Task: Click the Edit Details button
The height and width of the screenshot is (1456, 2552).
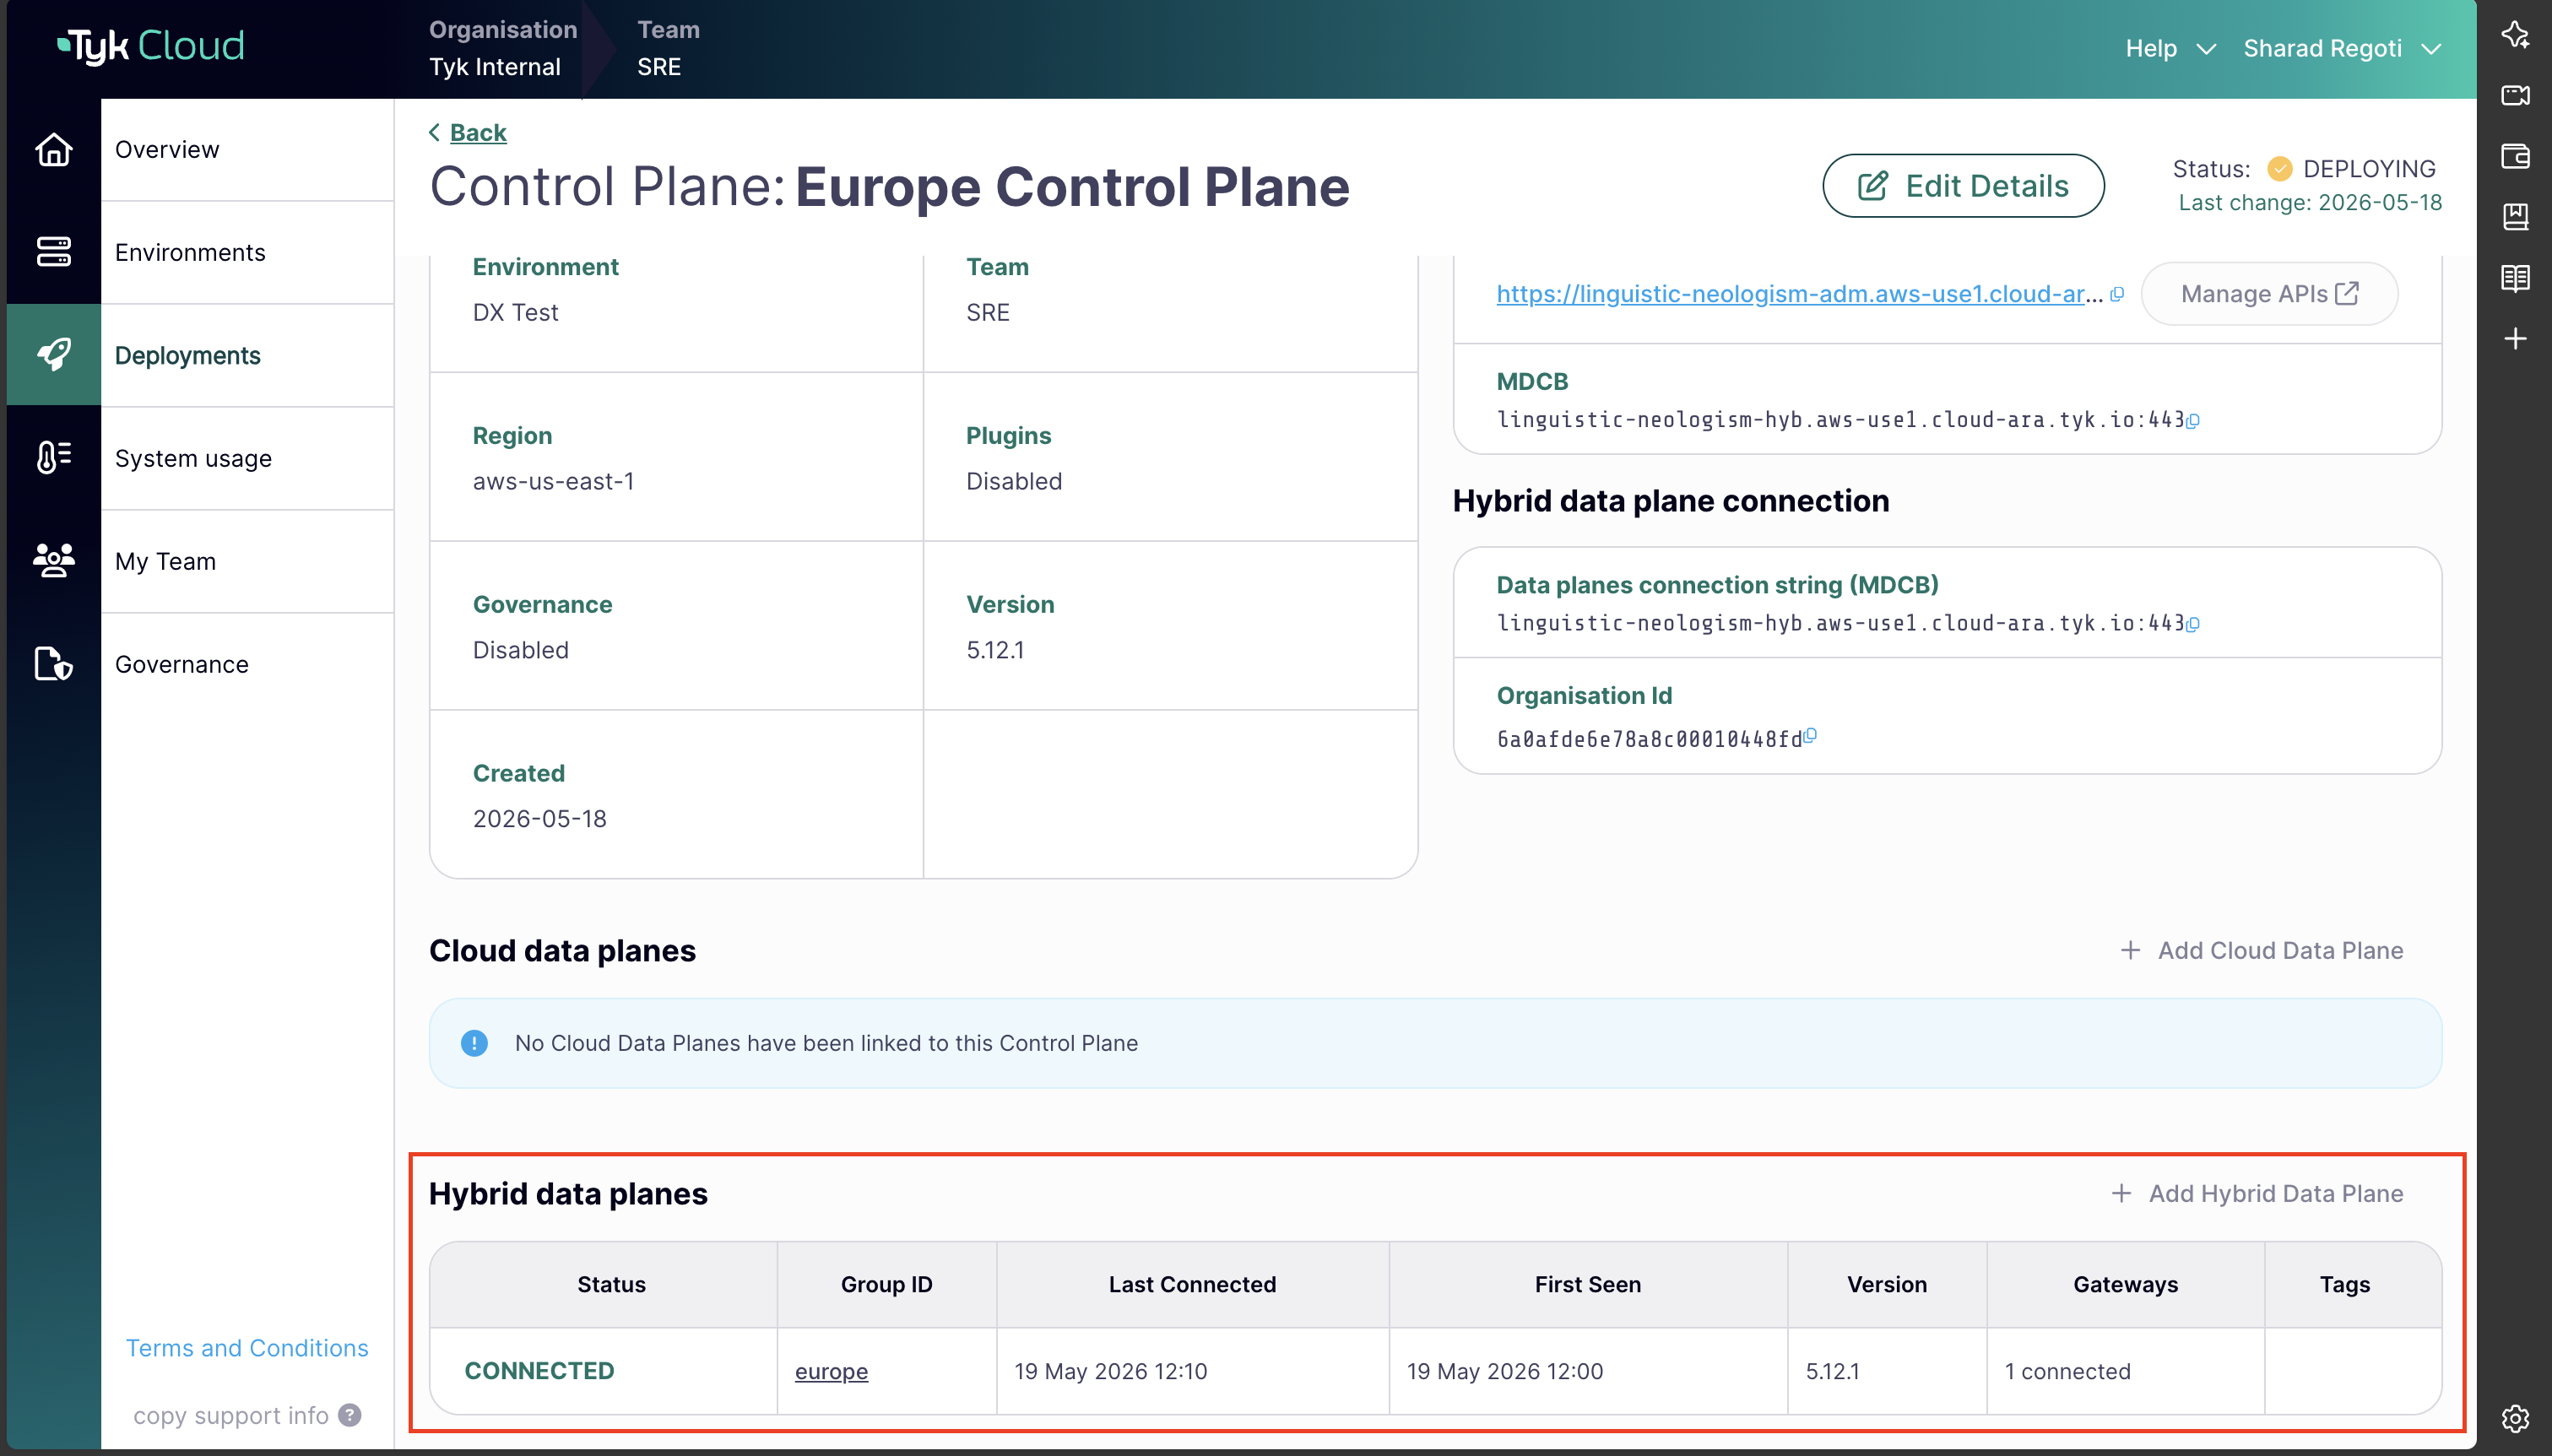Action: pos(1963,186)
